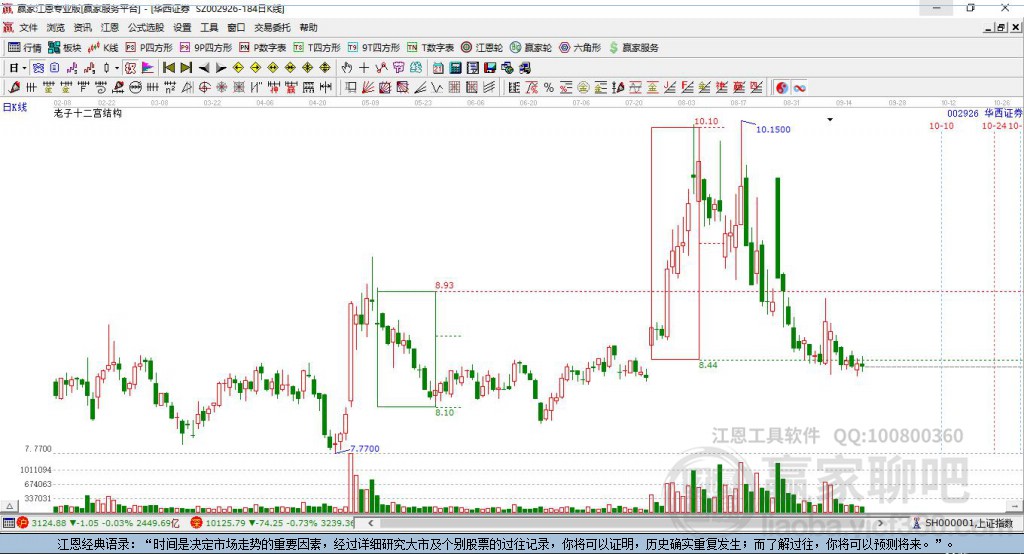This screenshot has width=1024, height=554.
Task: Expand the candlestick style dropdown arrow
Action: 117,68
